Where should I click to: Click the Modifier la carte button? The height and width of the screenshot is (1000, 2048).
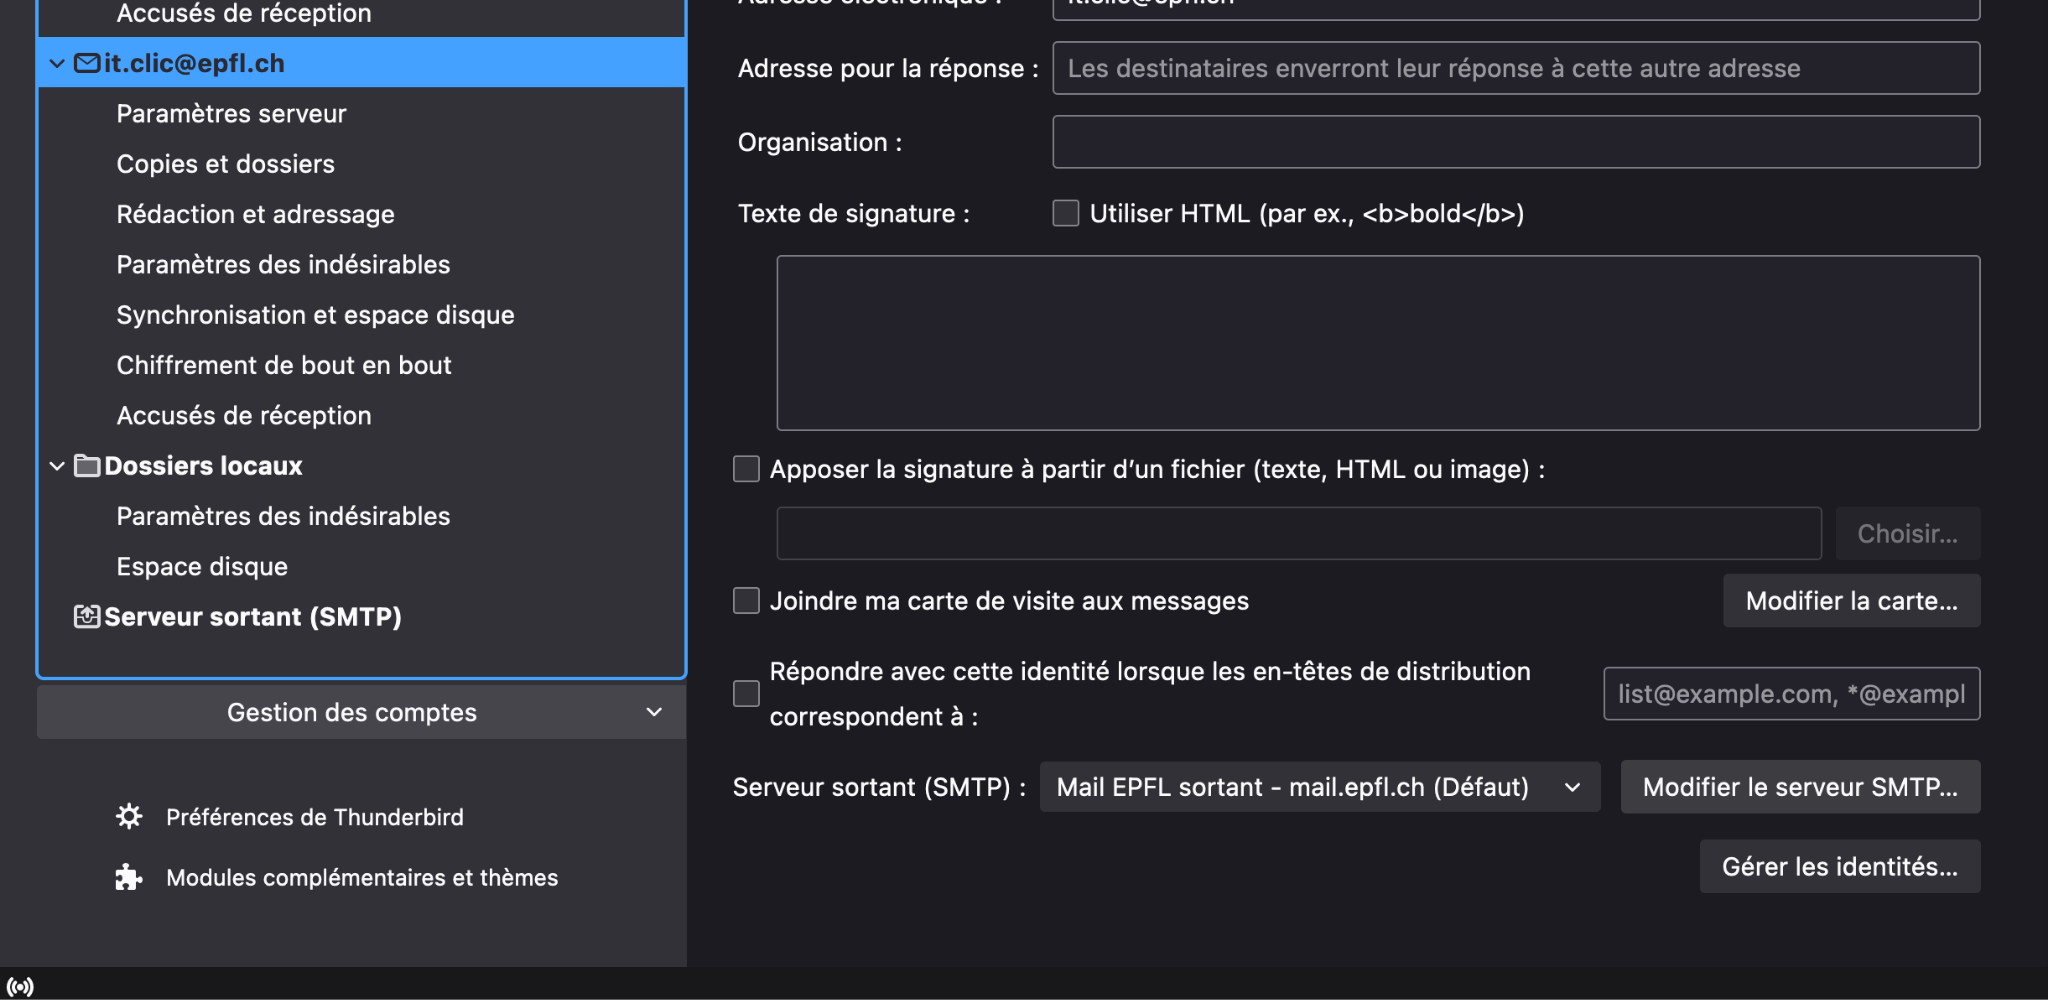1851,601
